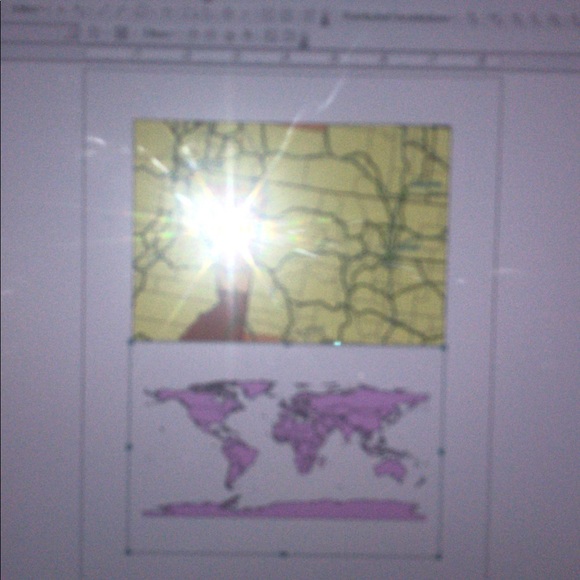Click first icon right of the wide combo box

coord(472,19)
